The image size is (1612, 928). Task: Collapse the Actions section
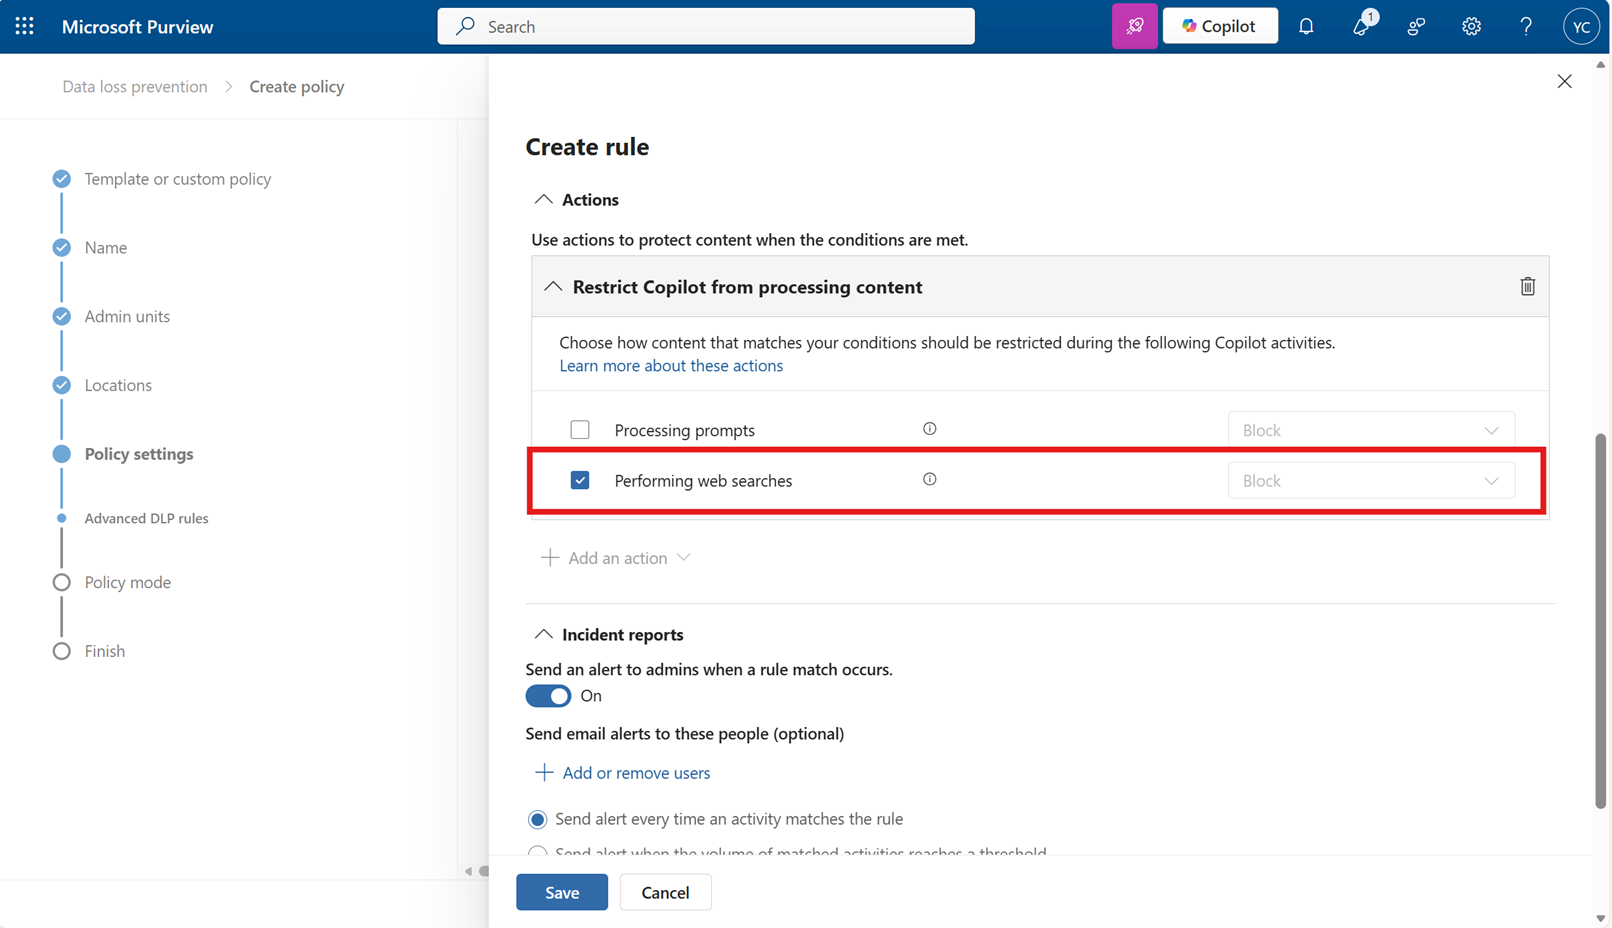544,198
